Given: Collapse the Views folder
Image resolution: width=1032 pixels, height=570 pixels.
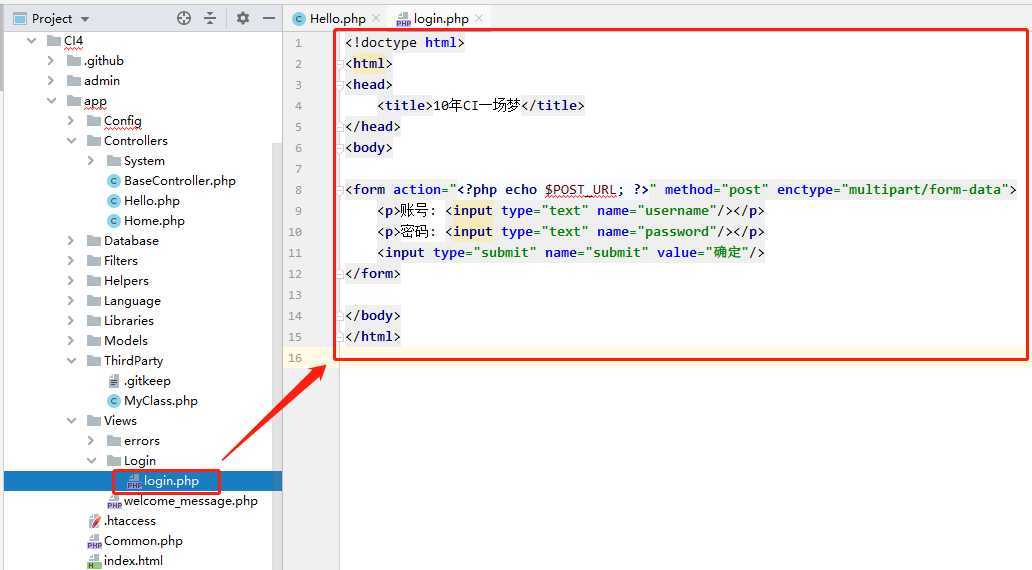Looking at the screenshot, I should point(71,421).
